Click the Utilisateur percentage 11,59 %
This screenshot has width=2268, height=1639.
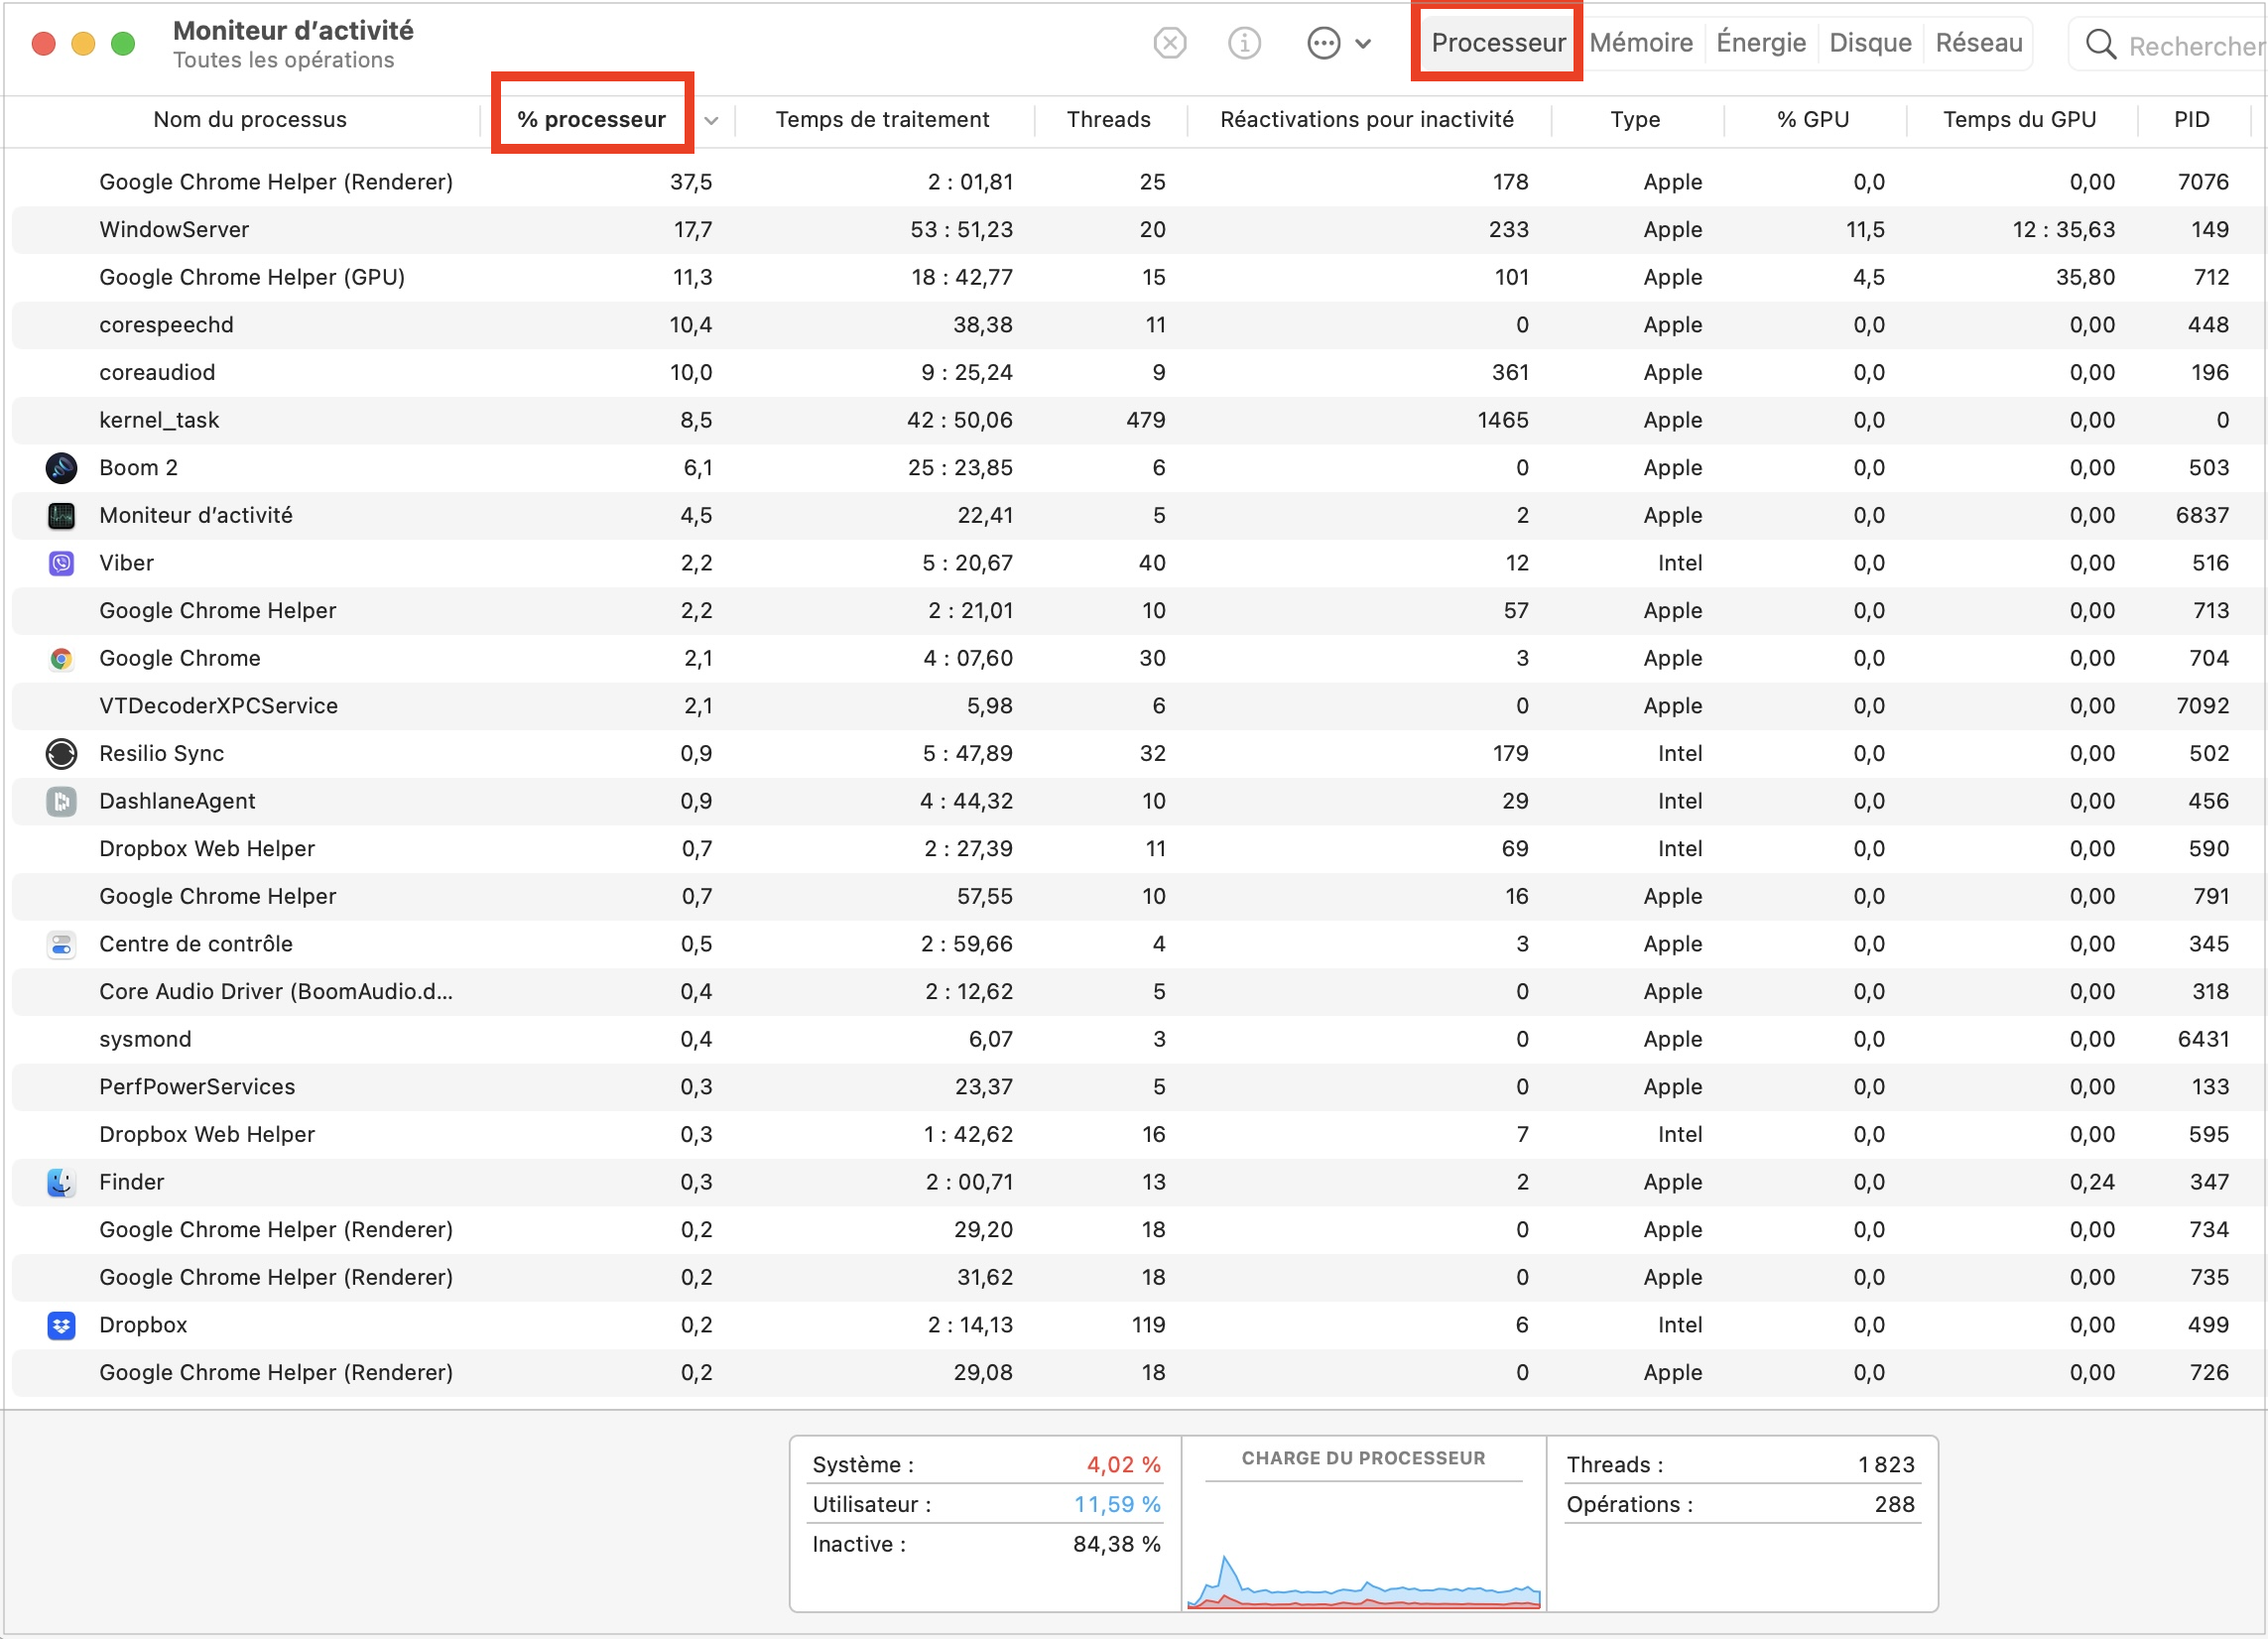1117,1505
